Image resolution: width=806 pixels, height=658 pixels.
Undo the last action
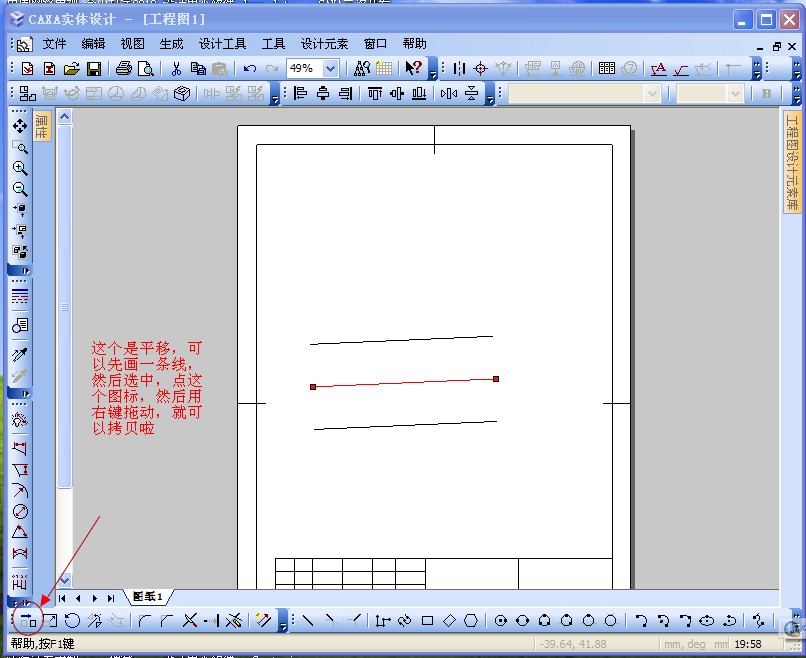250,68
